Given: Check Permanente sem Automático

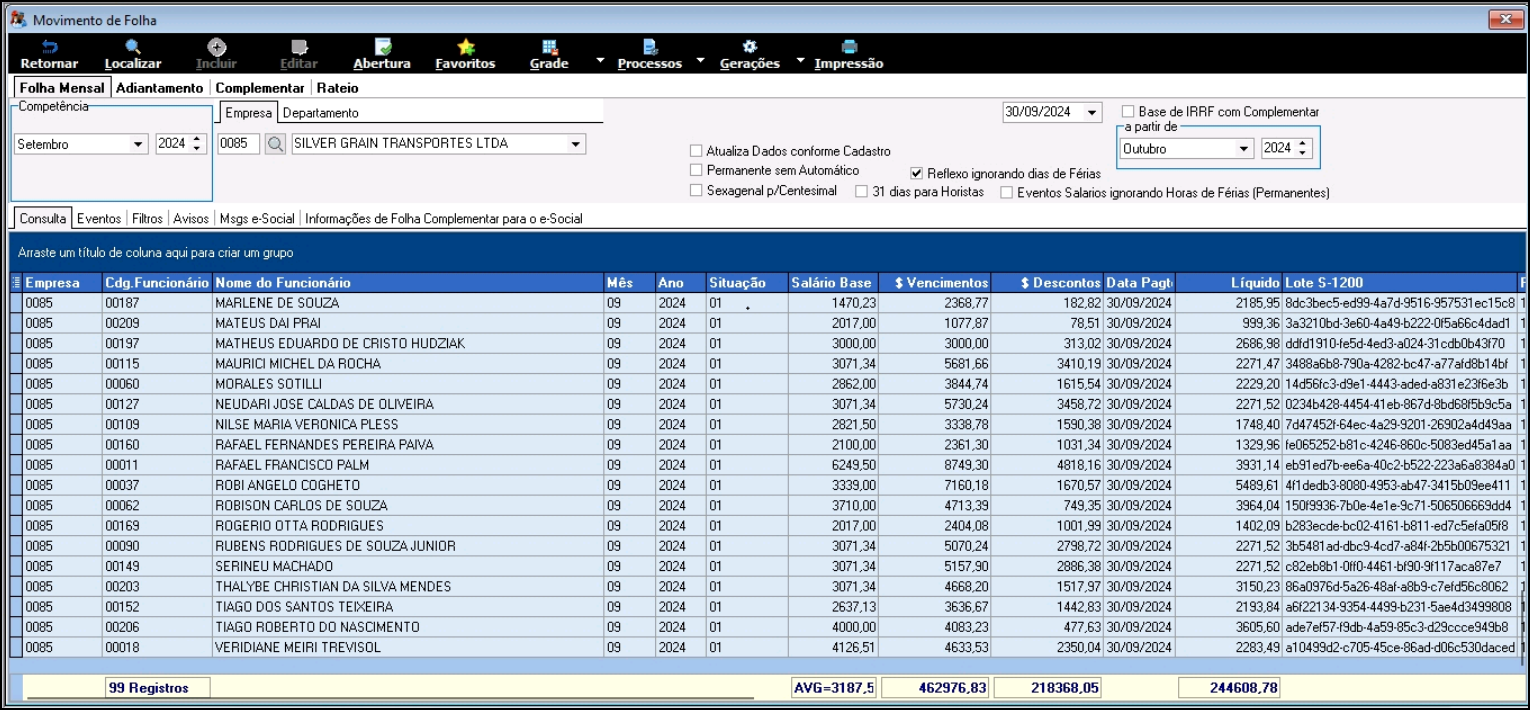Looking at the screenshot, I should coord(696,171).
